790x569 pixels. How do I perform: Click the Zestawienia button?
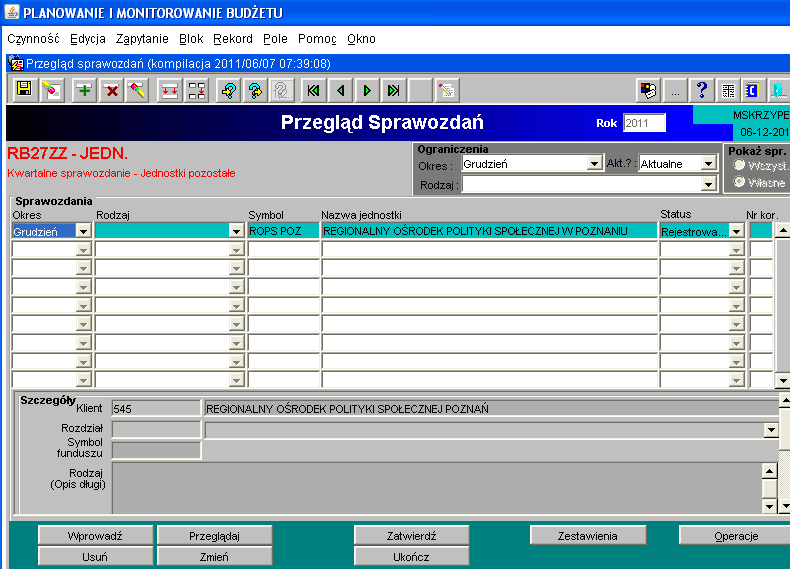pyautogui.click(x=587, y=536)
